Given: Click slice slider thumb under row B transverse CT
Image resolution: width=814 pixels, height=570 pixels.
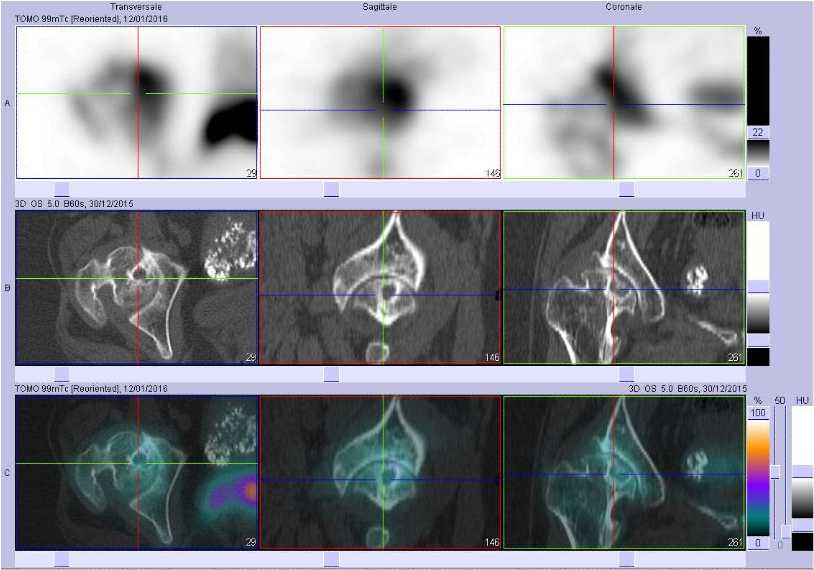Looking at the screenshot, I should (x=62, y=374).
